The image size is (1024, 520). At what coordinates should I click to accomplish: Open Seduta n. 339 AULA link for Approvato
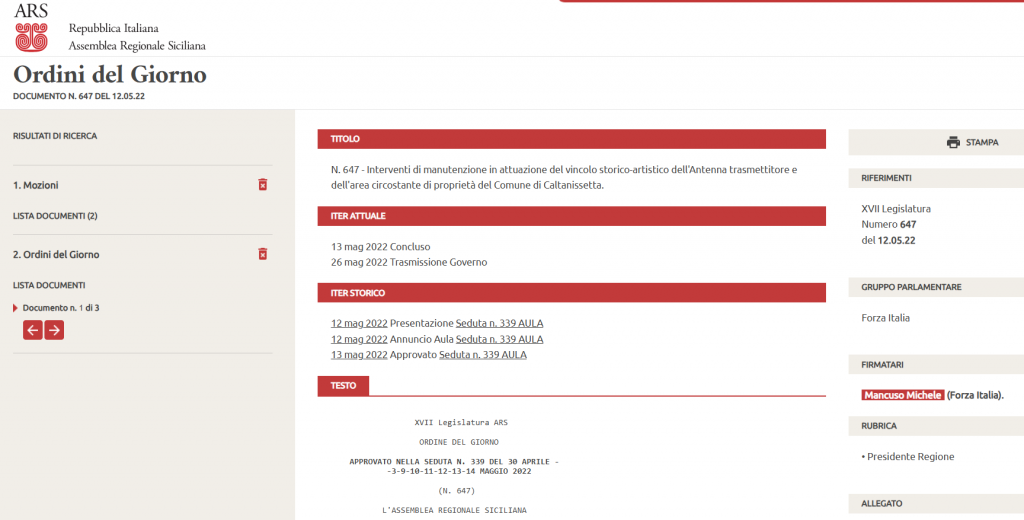click(482, 355)
